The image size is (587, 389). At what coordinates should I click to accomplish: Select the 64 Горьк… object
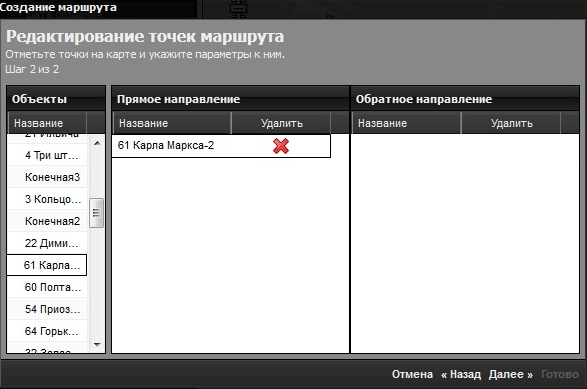(x=48, y=331)
